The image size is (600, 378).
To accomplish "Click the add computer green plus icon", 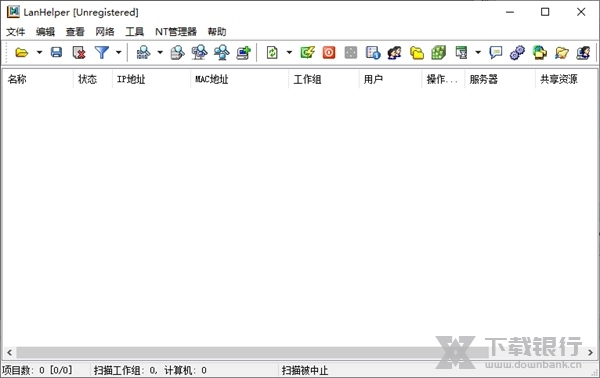I will click(243, 52).
